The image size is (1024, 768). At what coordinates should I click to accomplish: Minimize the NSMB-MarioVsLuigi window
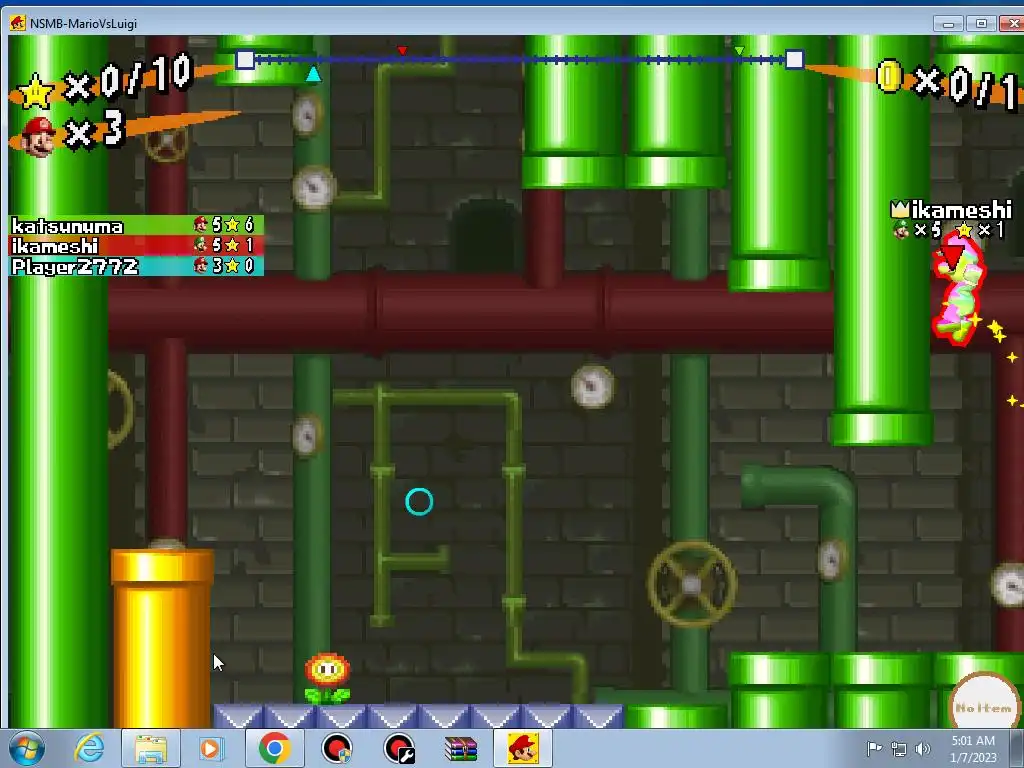click(x=948, y=24)
